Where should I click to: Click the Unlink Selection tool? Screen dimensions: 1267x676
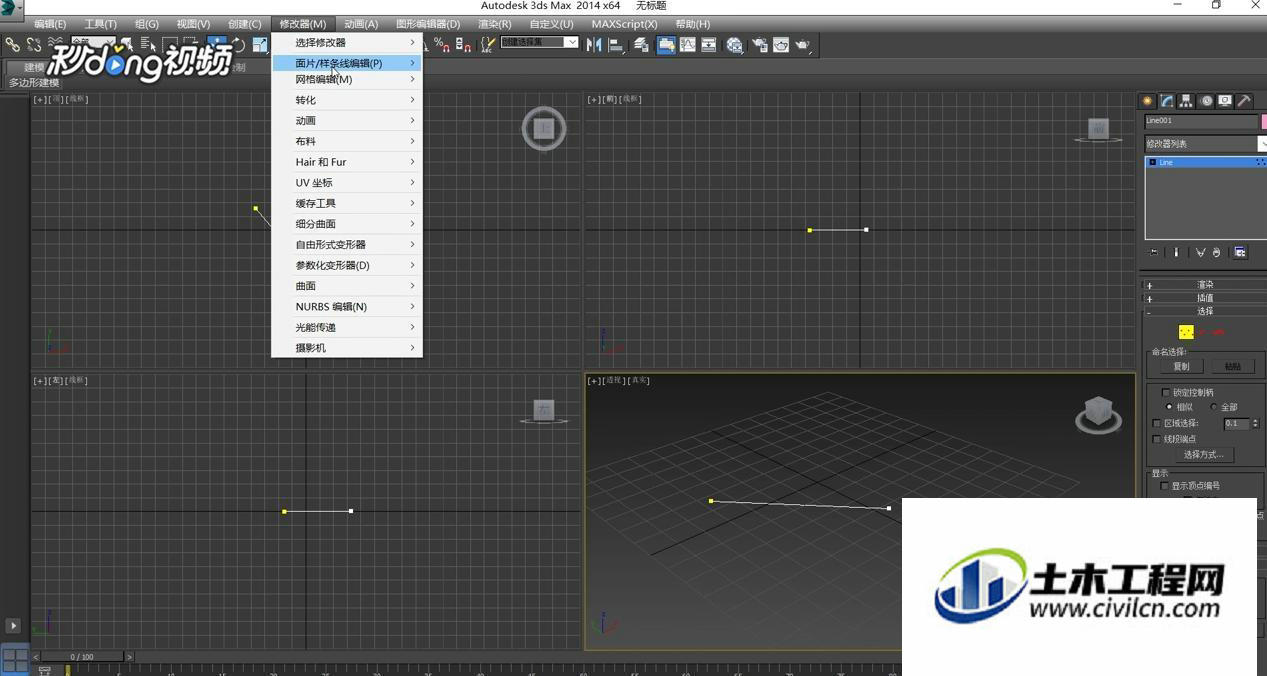[34, 44]
